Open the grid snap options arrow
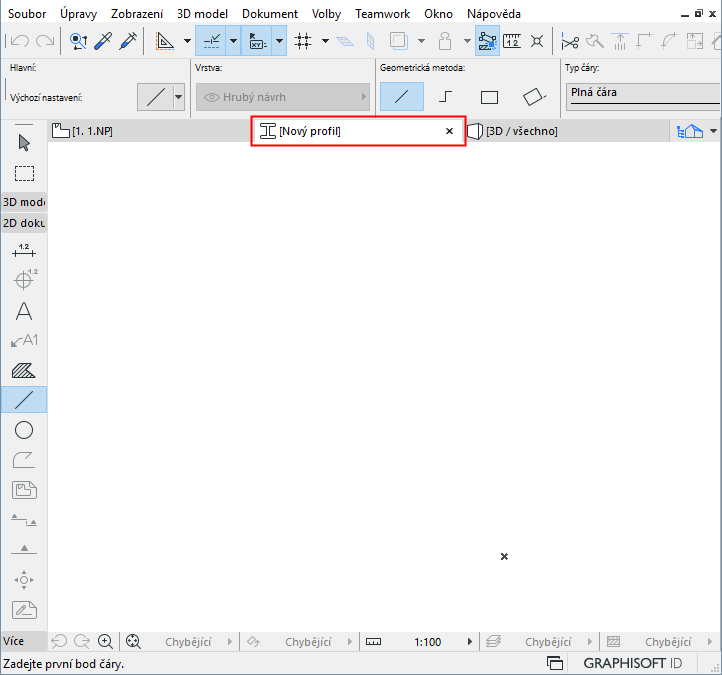 tap(325, 41)
